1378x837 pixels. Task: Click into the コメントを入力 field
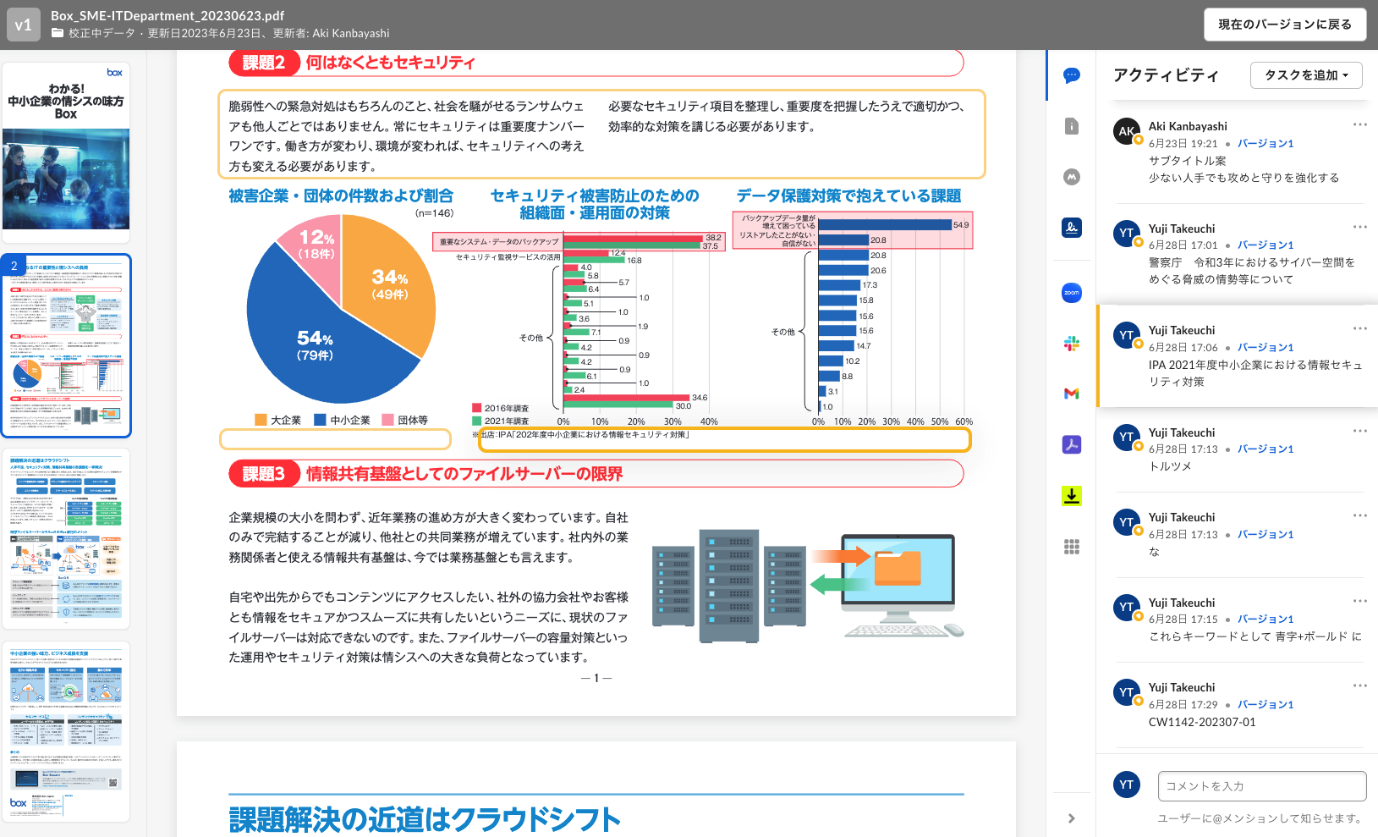[1261, 786]
